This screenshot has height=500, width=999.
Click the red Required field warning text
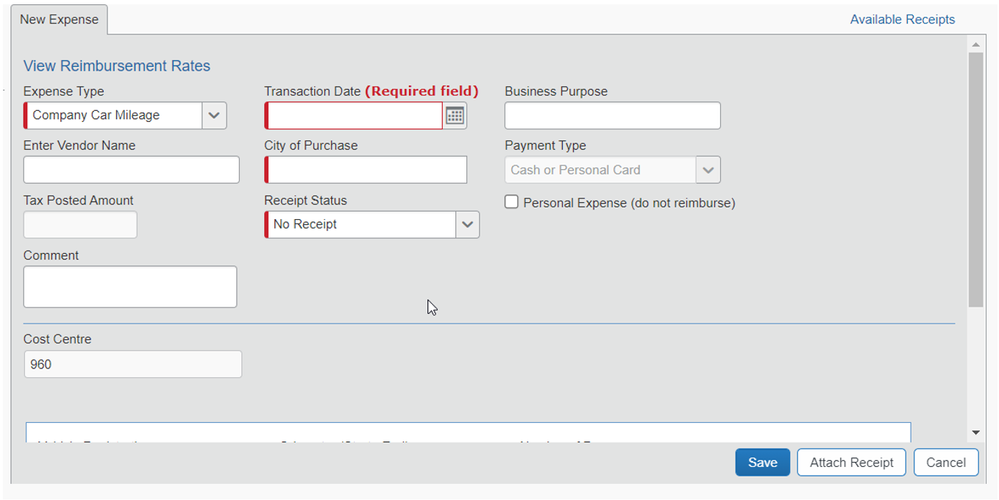(421, 91)
